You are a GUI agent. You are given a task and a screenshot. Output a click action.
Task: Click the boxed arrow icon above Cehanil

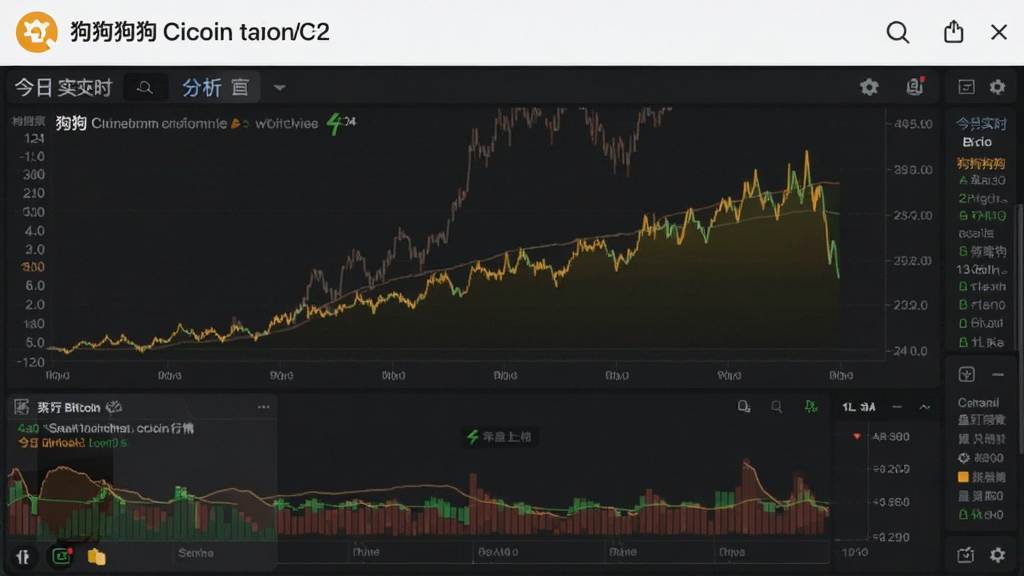[967, 374]
